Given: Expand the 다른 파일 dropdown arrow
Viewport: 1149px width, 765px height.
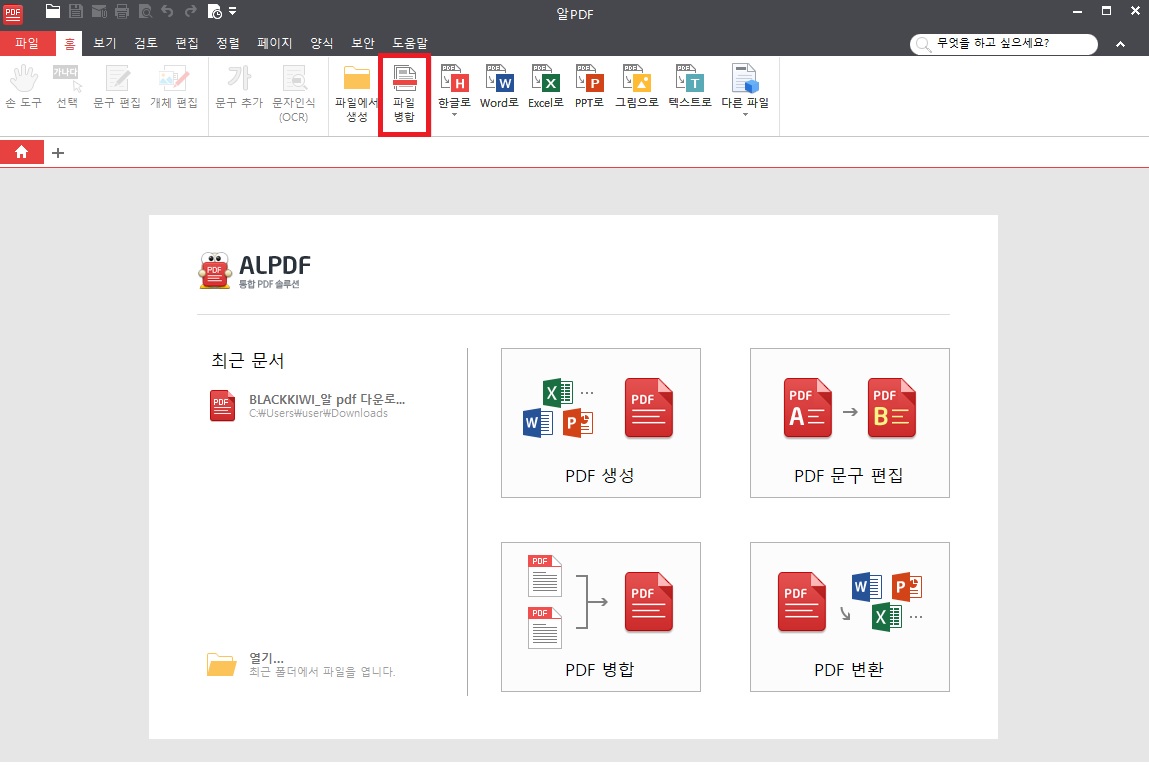Looking at the screenshot, I should [x=745, y=115].
